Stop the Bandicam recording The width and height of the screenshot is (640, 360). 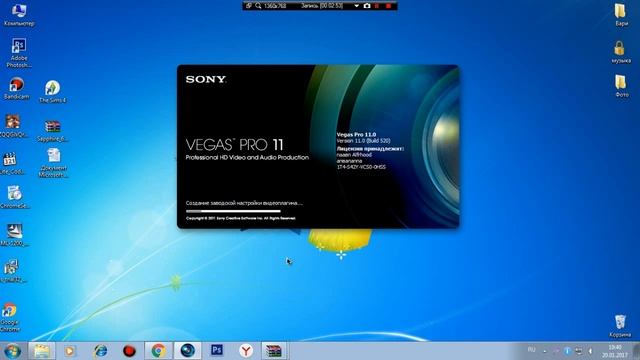tap(389, 6)
